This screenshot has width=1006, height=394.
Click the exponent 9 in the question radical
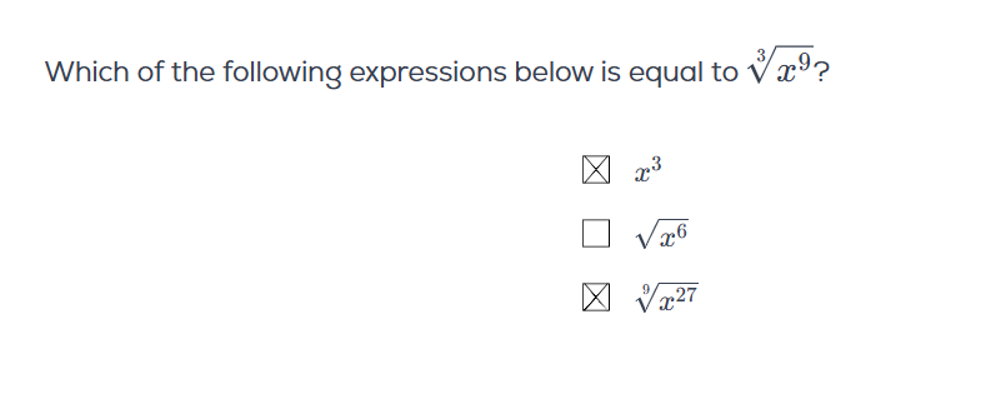click(x=804, y=58)
